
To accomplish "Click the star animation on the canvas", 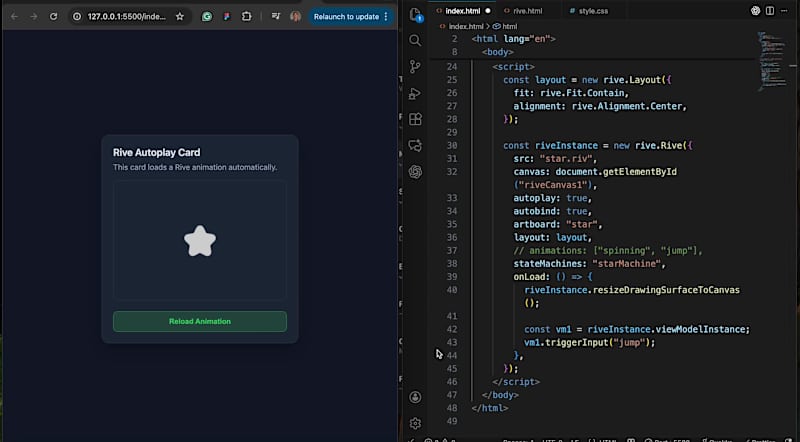I will coord(200,241).
